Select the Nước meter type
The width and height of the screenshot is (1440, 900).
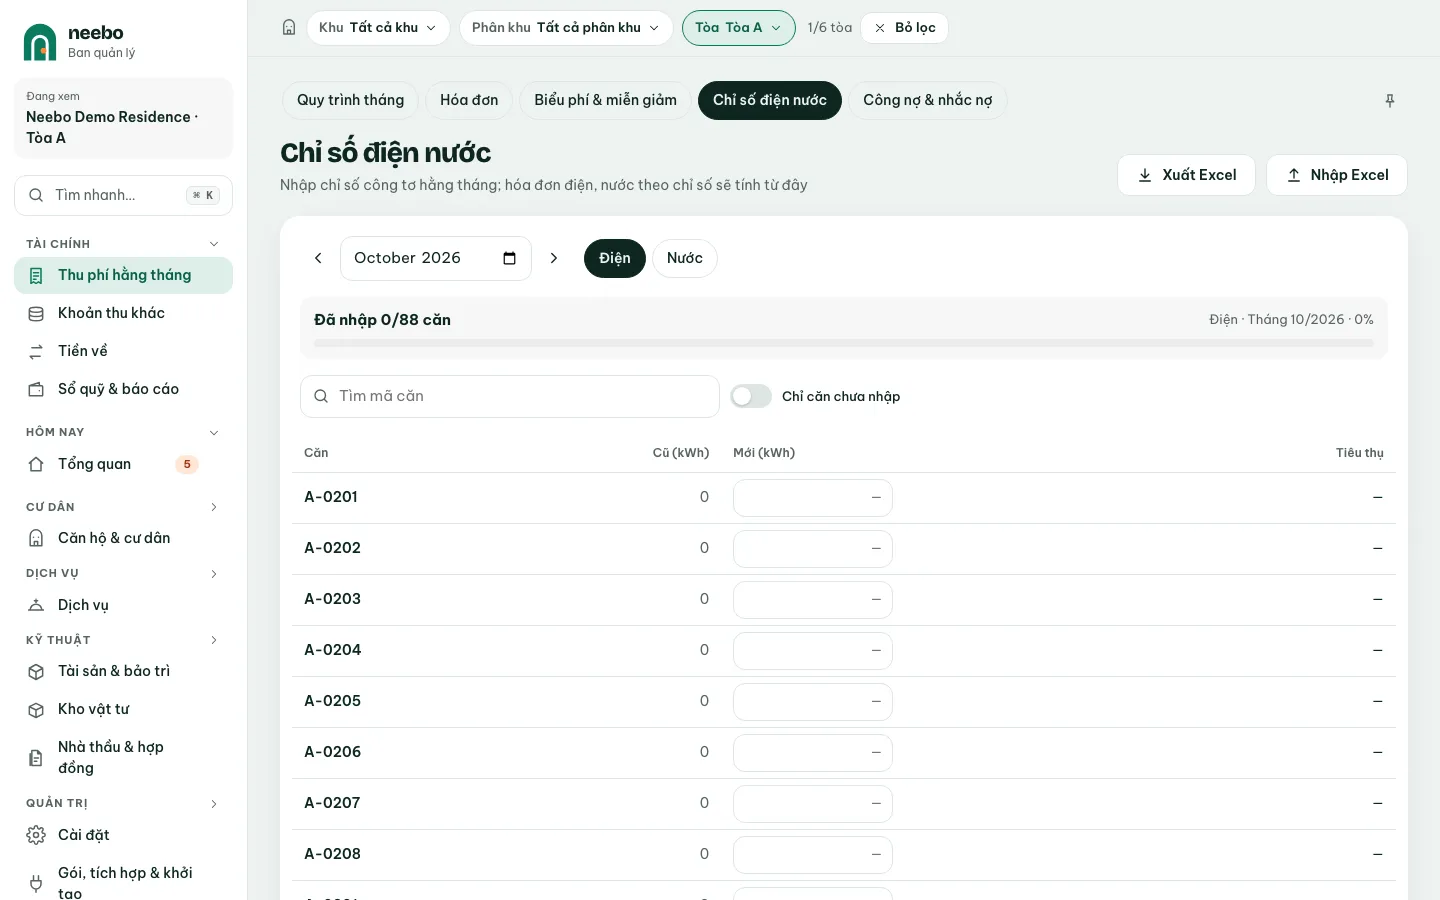pyautogui.click(x=685, y=258)
